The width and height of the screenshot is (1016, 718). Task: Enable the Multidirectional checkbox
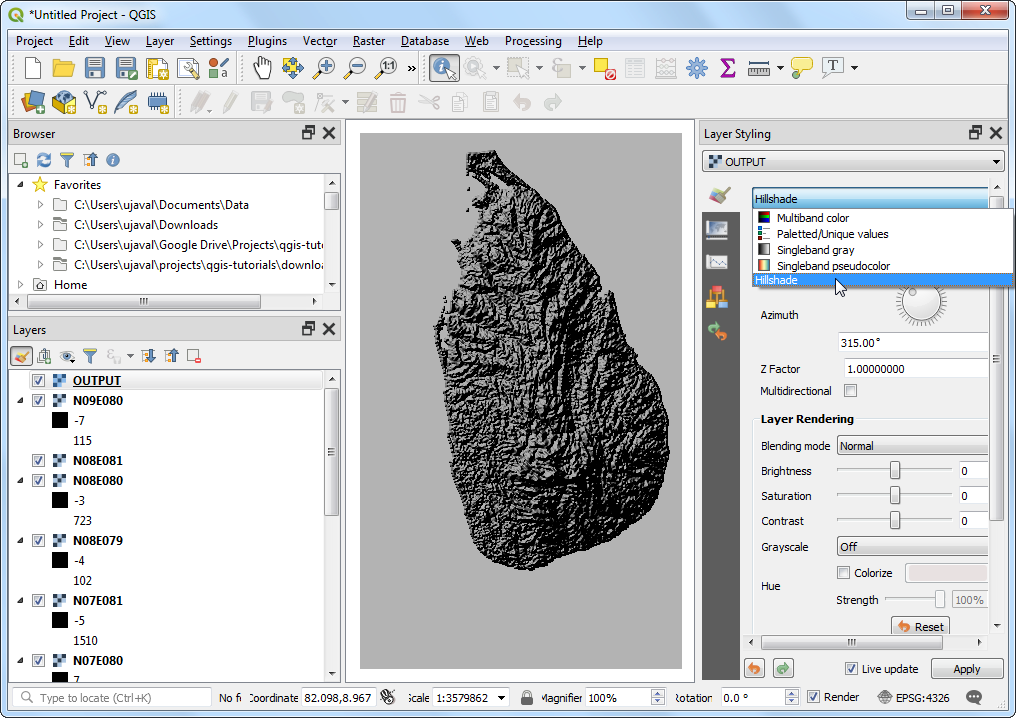click(x=851, y=391)
